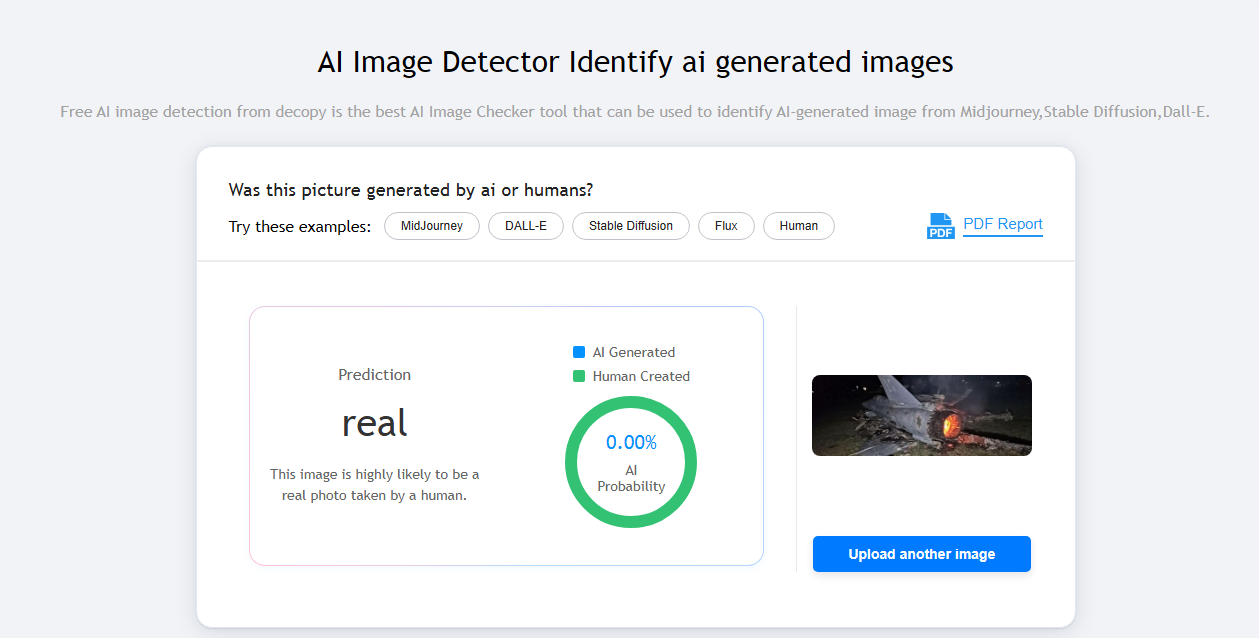Screen dimensions: 1259x638
Task: Click the Prediction label
Action: [375, 375]
